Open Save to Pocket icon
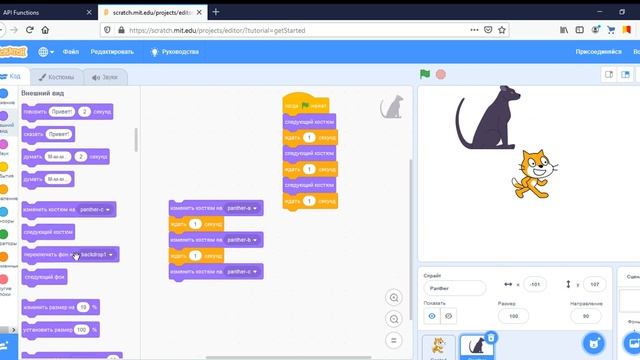The width and height of the screenshot is (640, 360). click(x=488, y=30)
